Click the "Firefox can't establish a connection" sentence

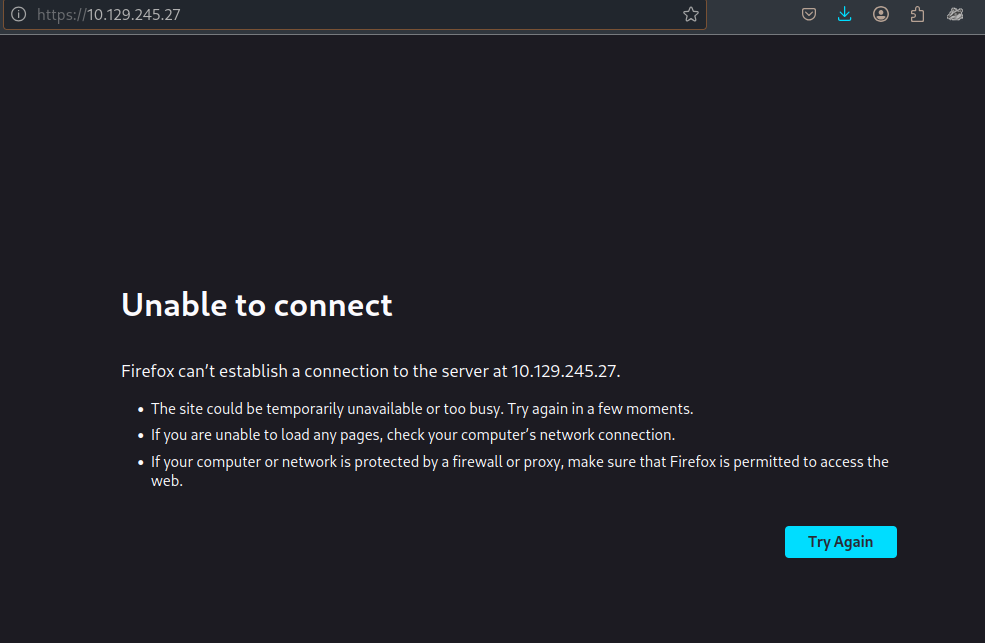(x=371, y=371)
